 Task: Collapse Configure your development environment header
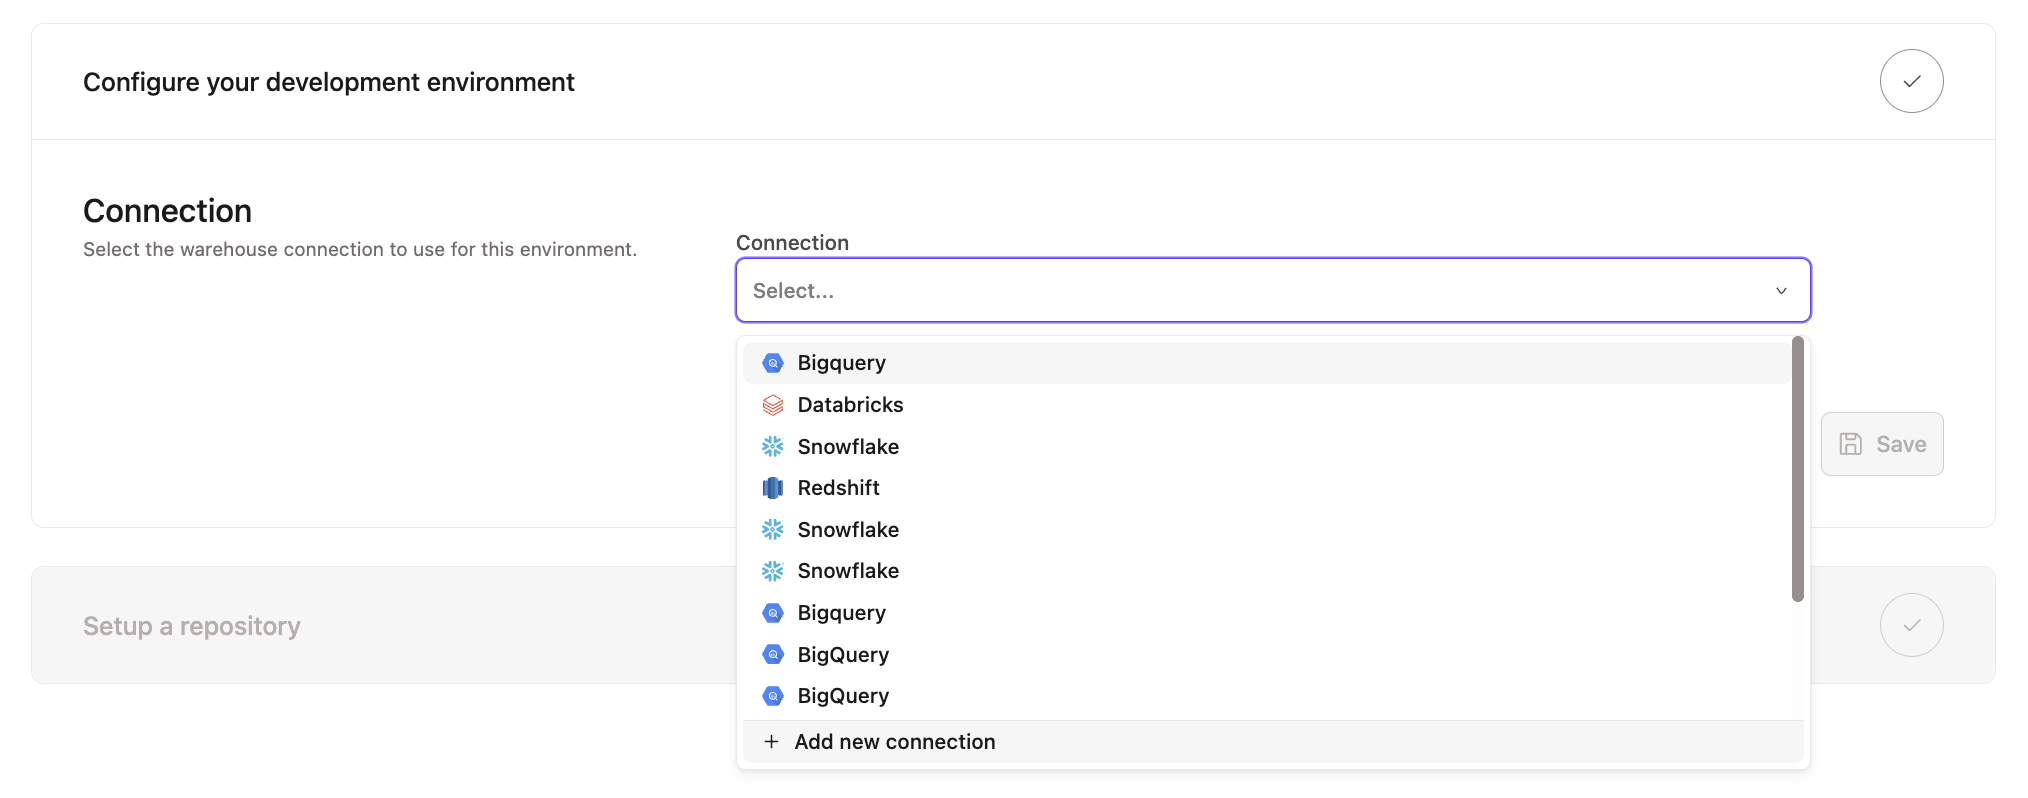tap(1013, 82)
